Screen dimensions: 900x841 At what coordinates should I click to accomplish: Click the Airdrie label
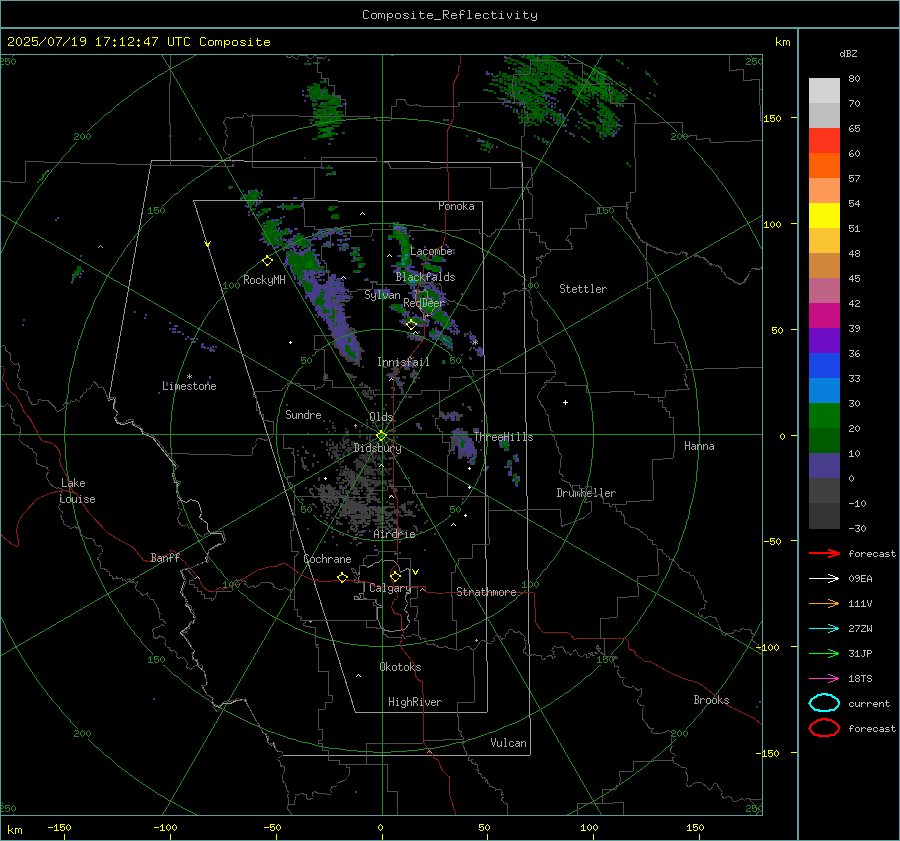point(394,534)
